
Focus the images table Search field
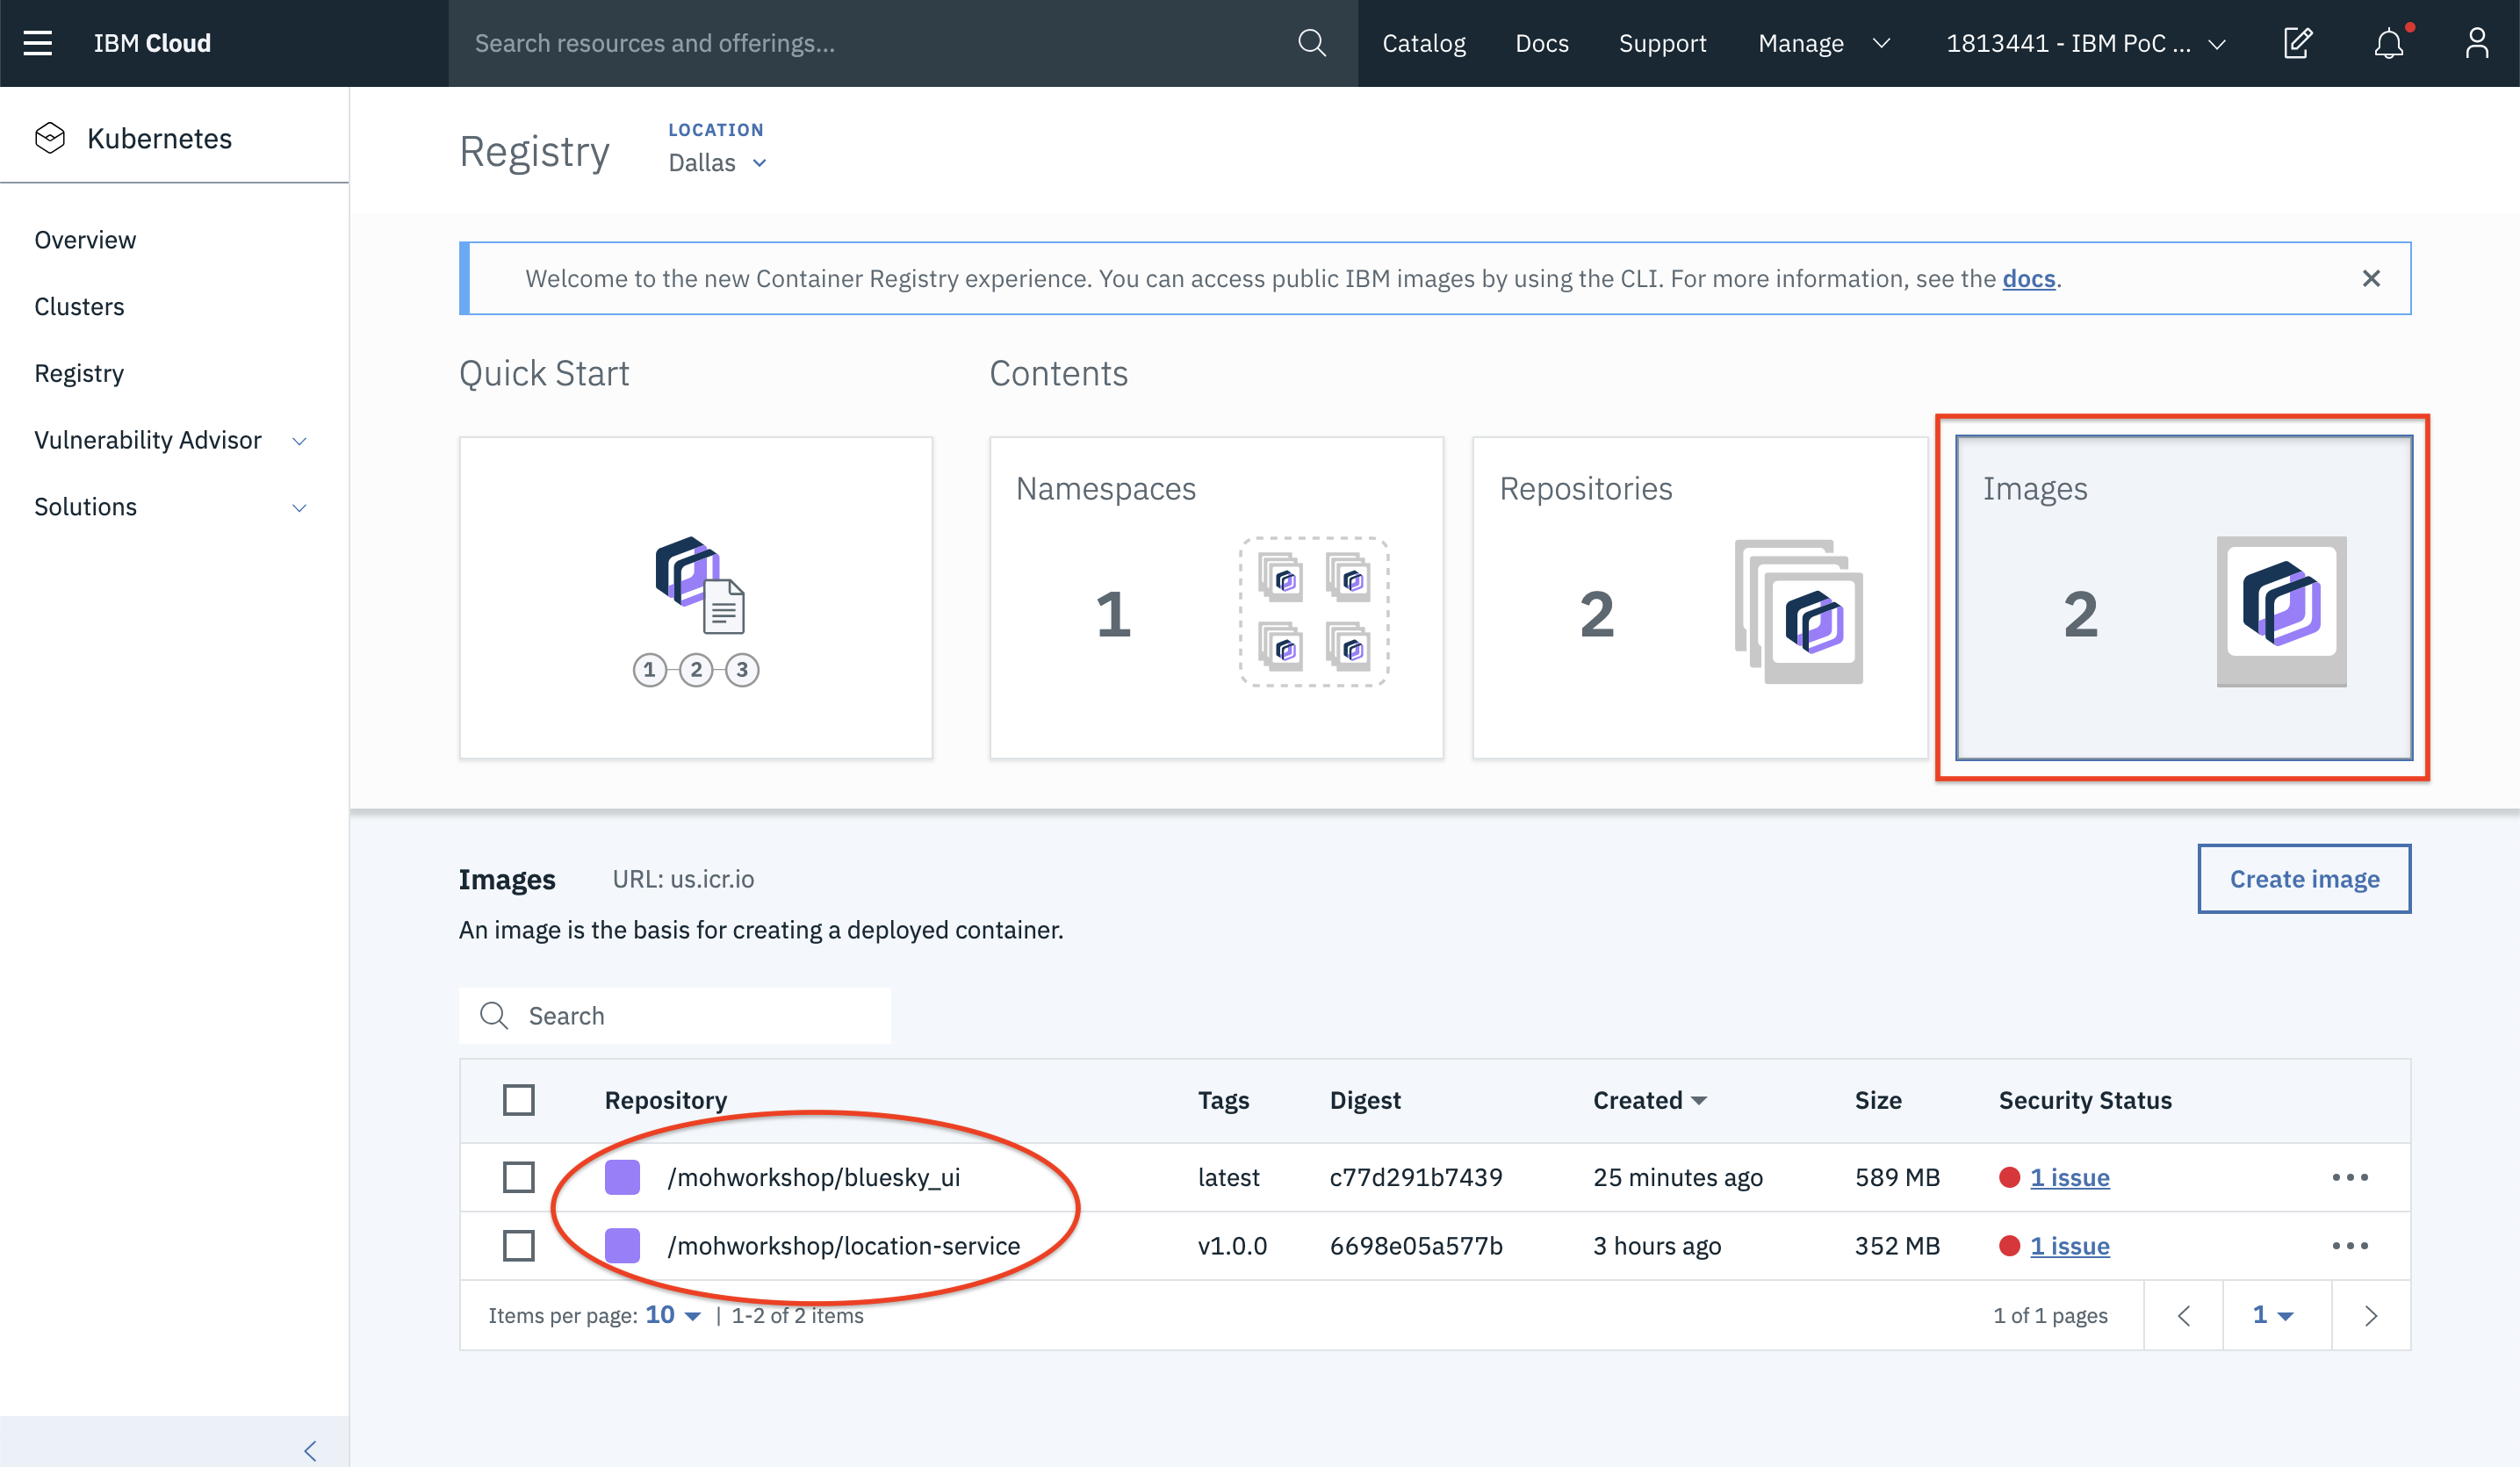coord(675,1016)
